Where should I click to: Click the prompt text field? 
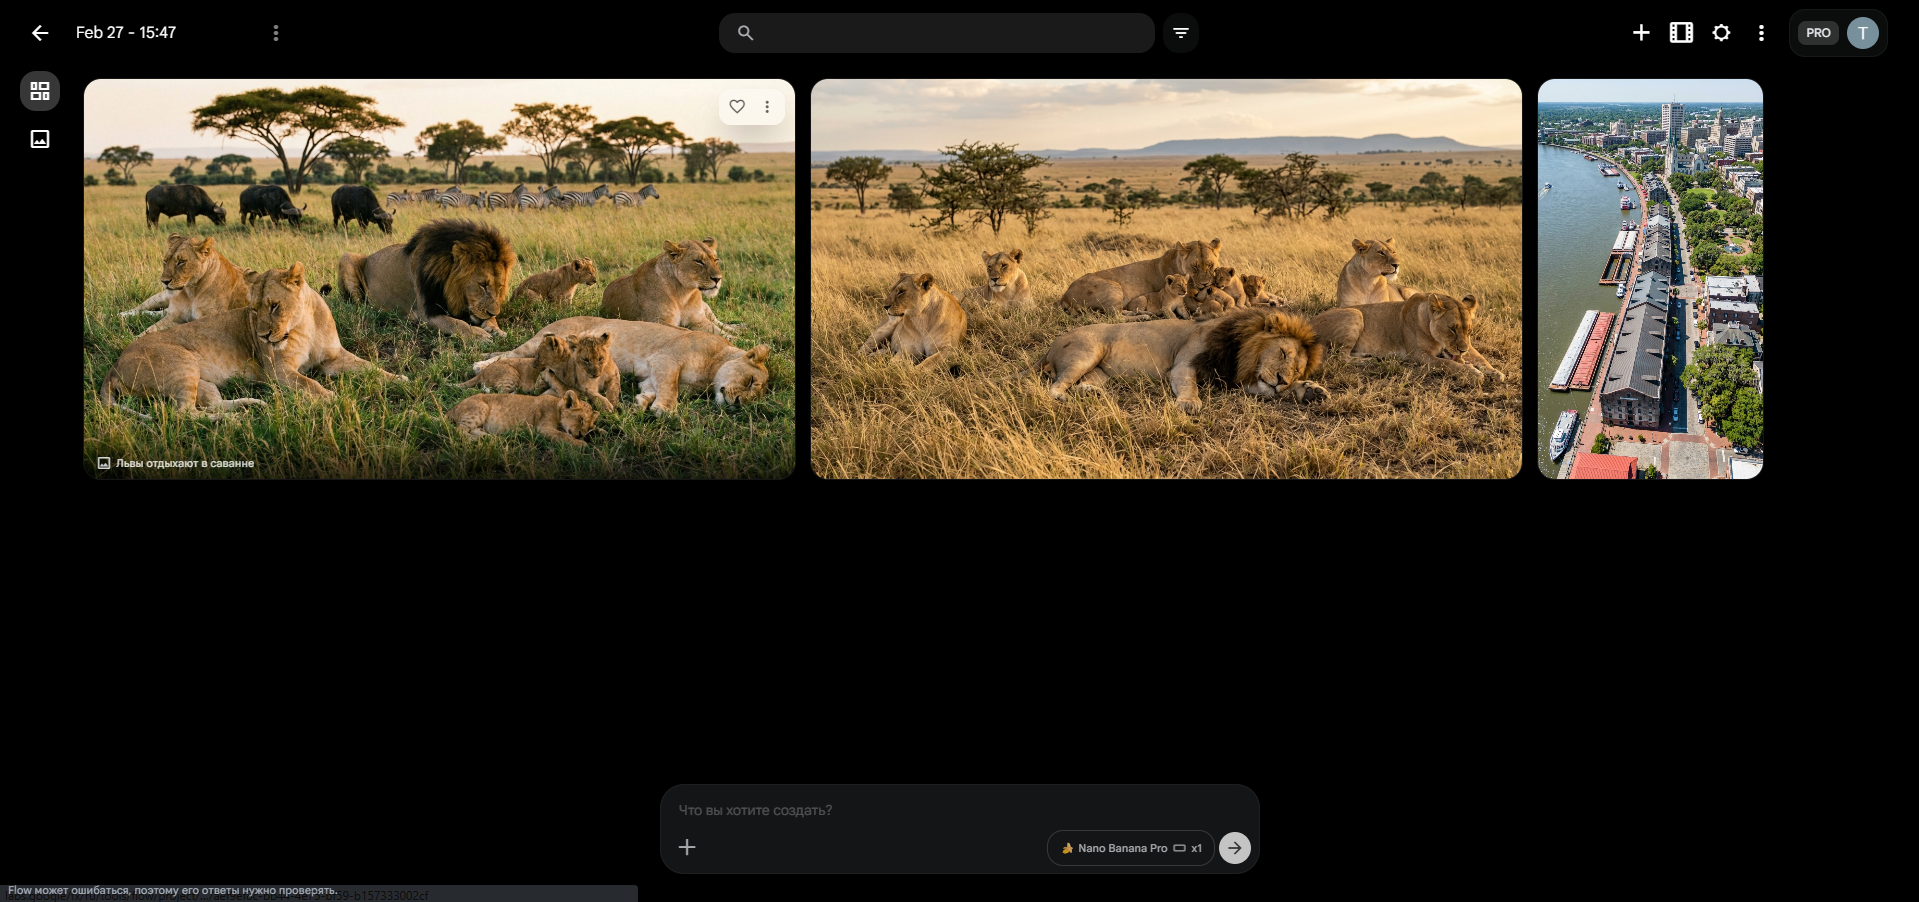(x=950, y=810)
